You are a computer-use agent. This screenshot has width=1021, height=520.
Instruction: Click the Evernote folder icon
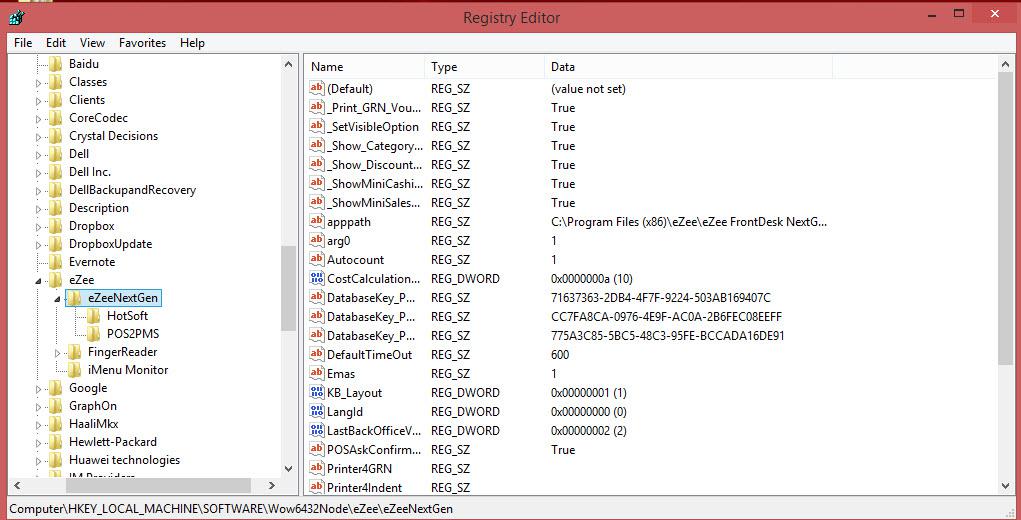[56, 262]
